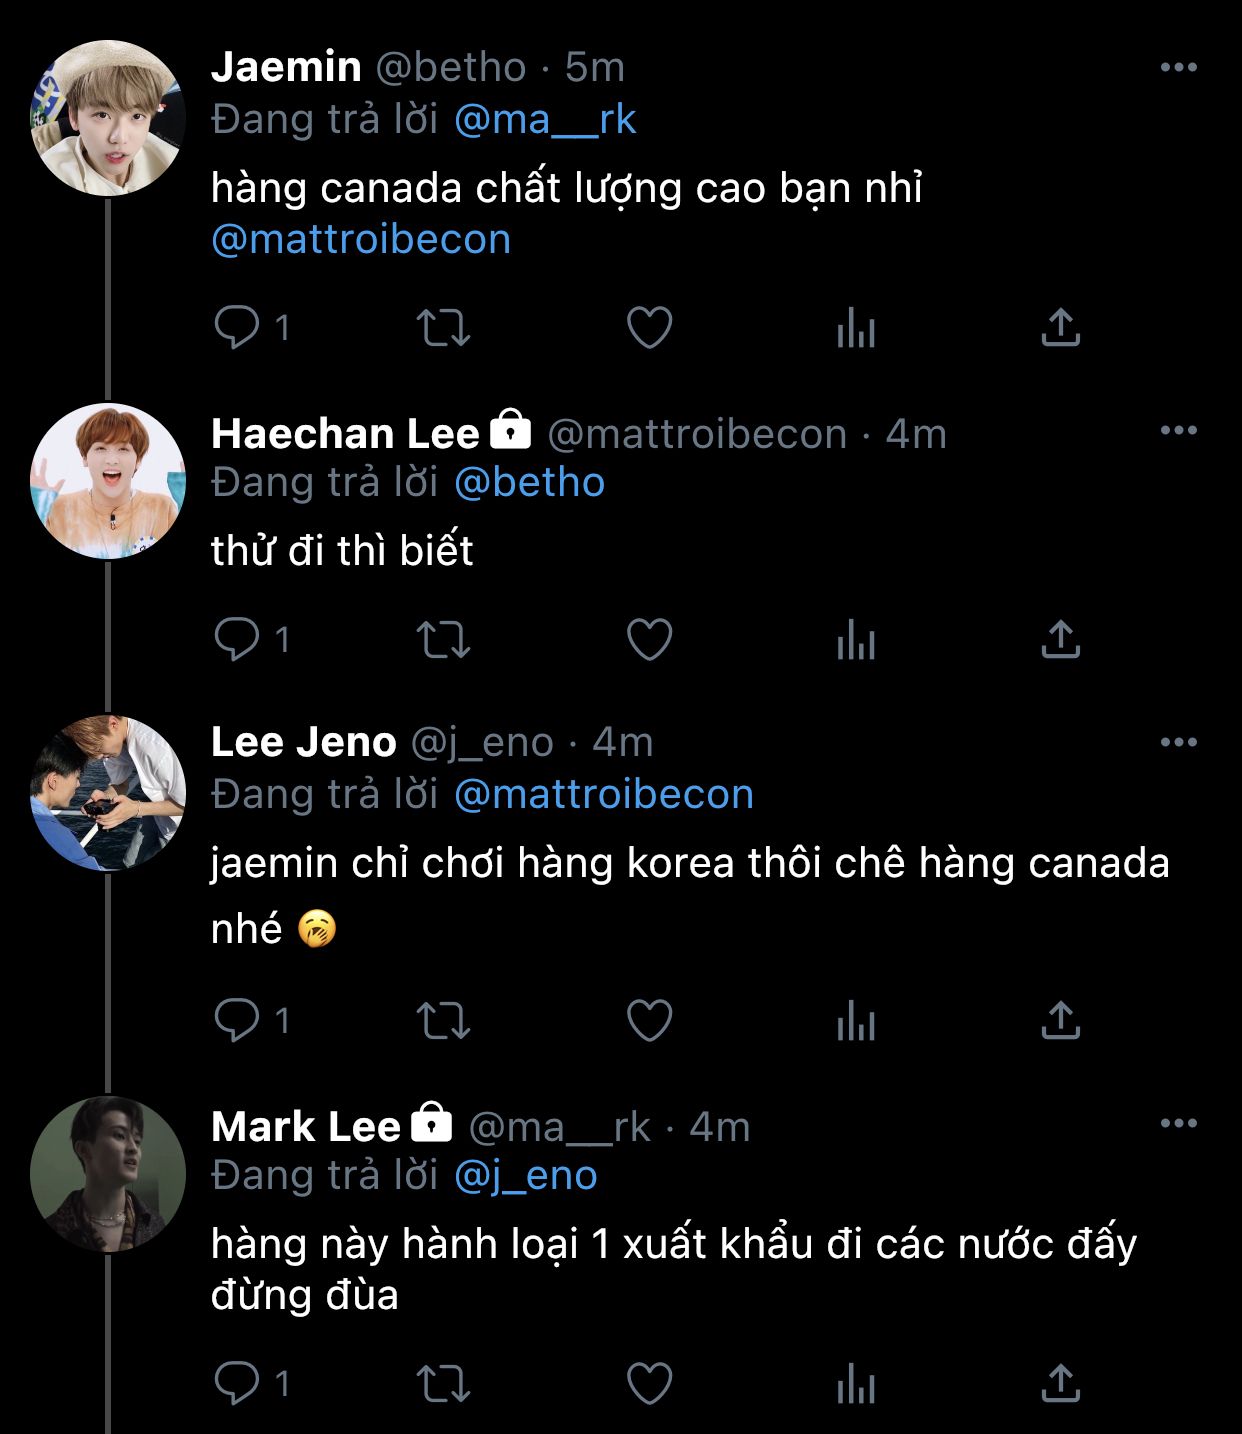Open @betho link in Haechan's reply
This screenshot has height=1434, width=1242.
529,483
